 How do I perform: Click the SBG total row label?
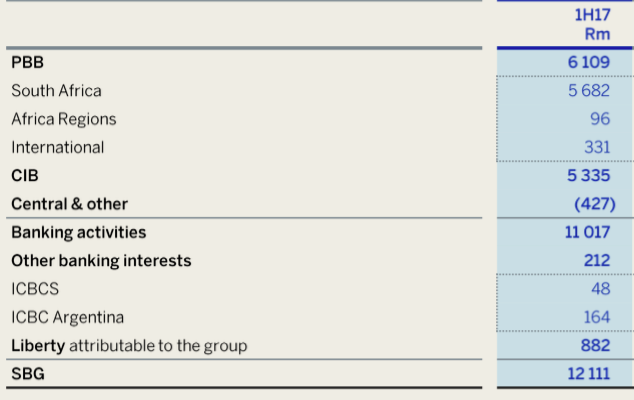tap(28, 375)
